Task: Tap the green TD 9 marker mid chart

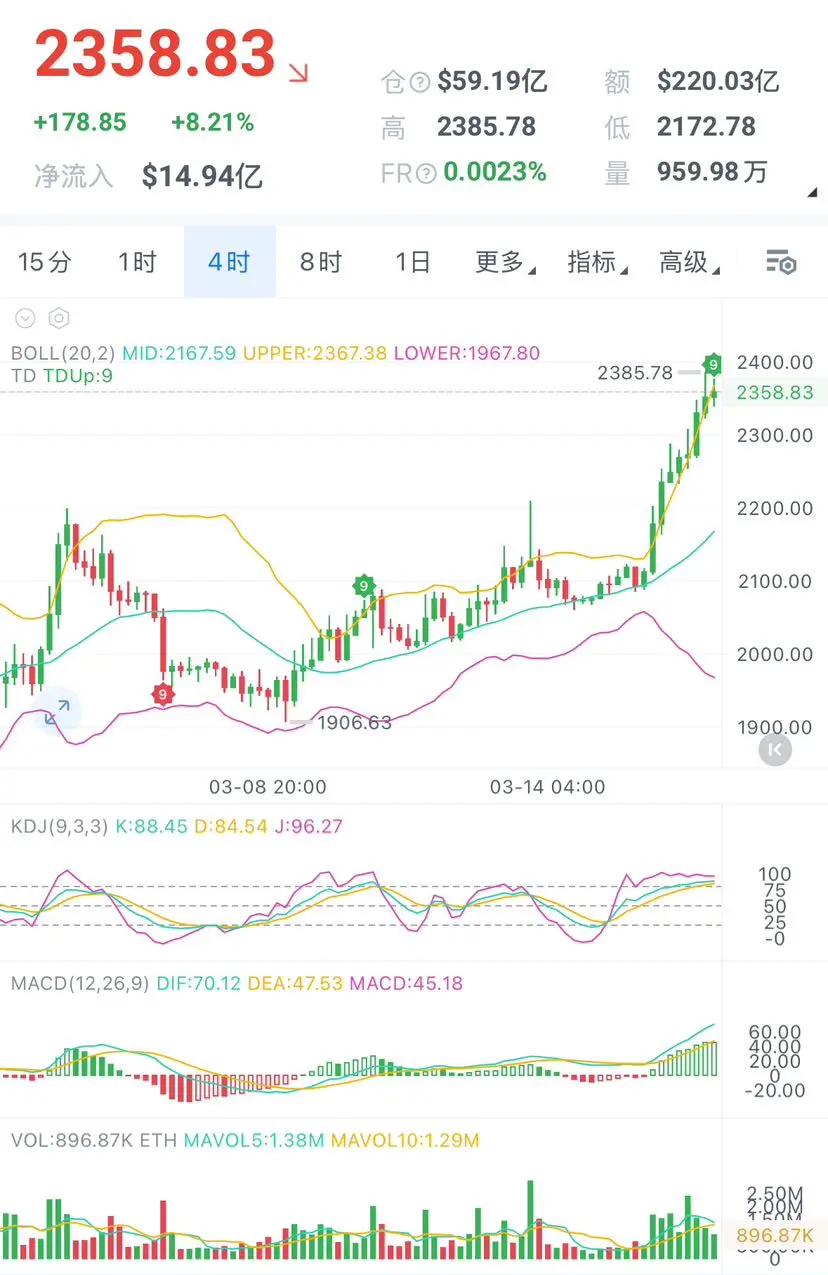Action: [x=364, y=586]
